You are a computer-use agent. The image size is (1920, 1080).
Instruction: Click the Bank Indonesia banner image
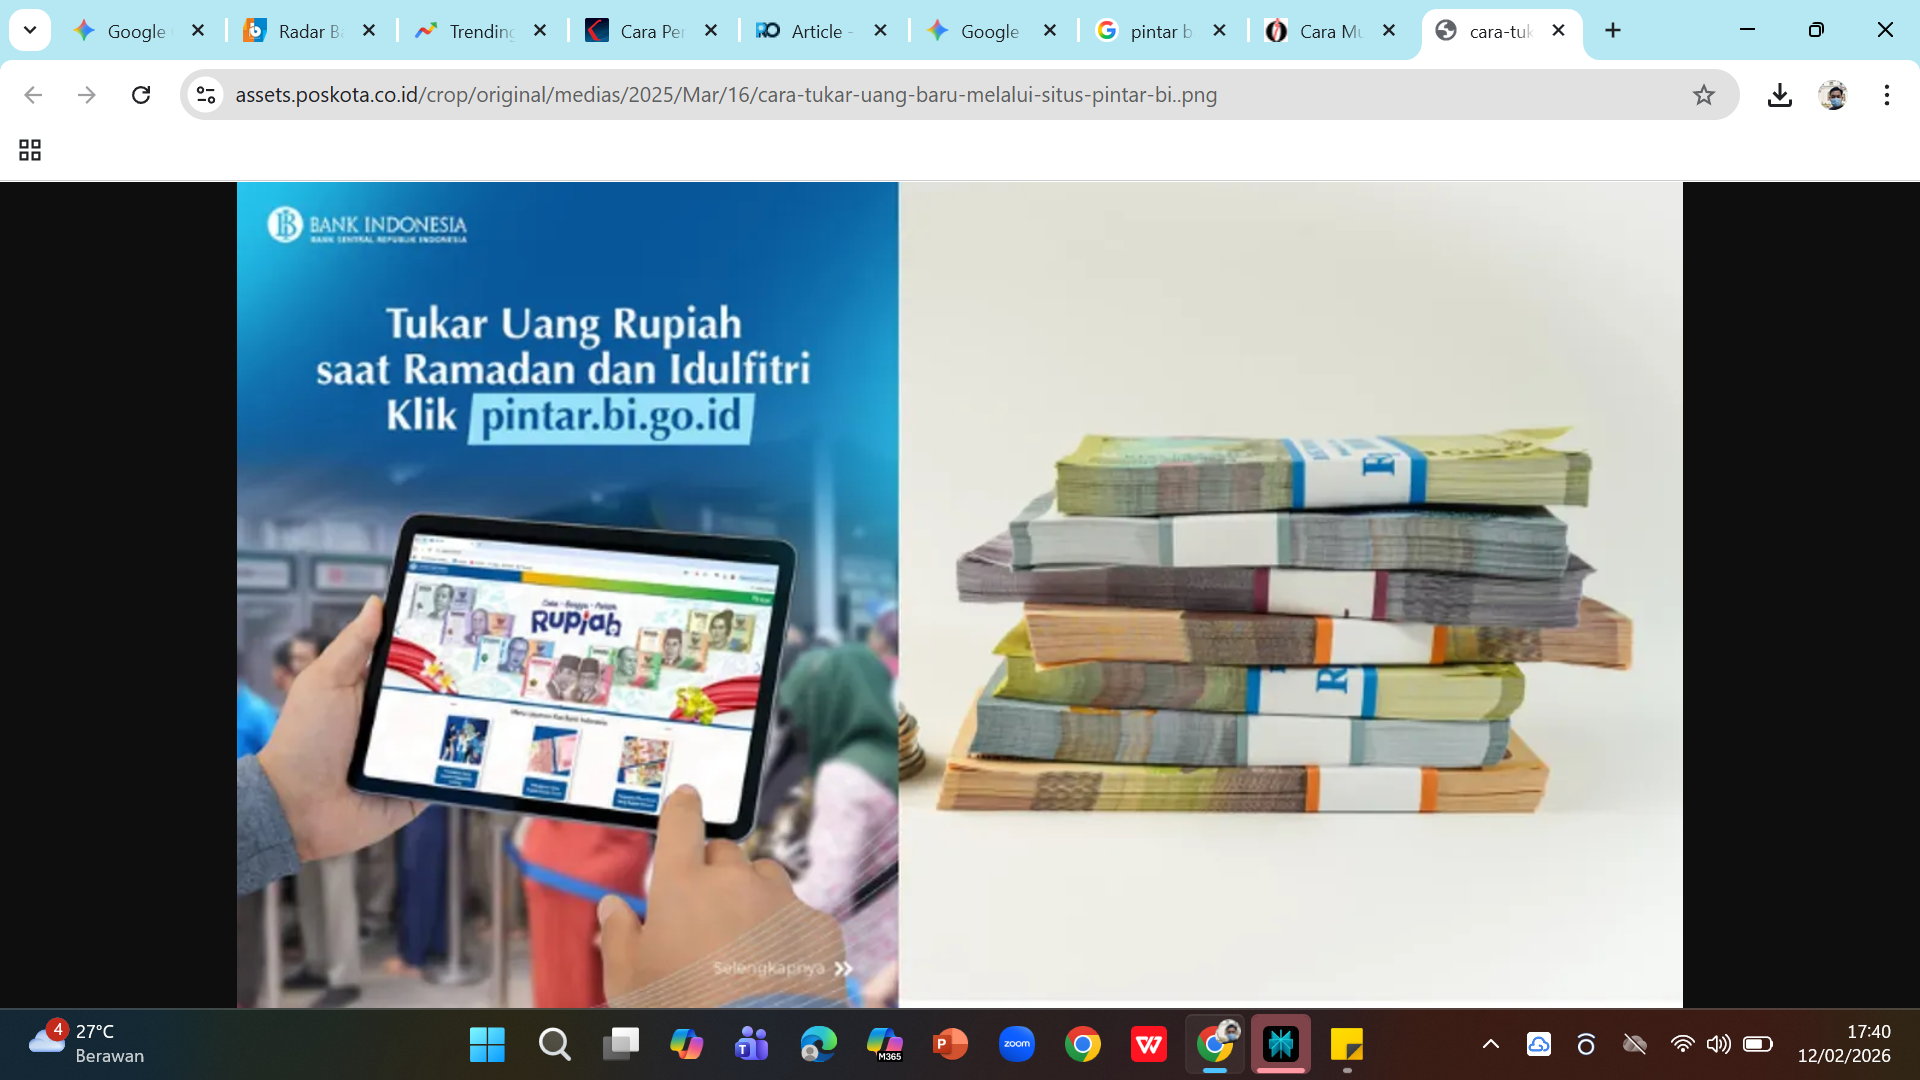tap(960, 594)
